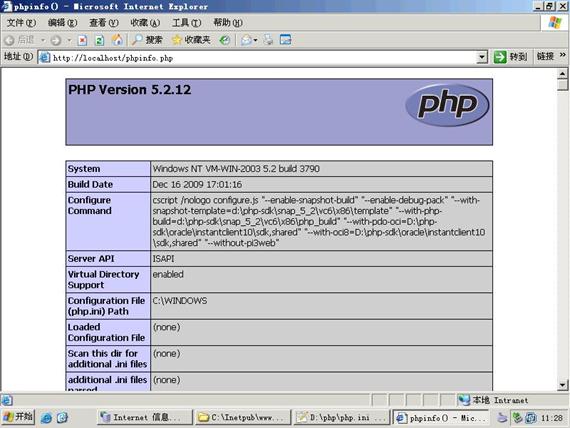Open the History icon in toolbar
Screen dimensions: 570x428
coord(225,40)
